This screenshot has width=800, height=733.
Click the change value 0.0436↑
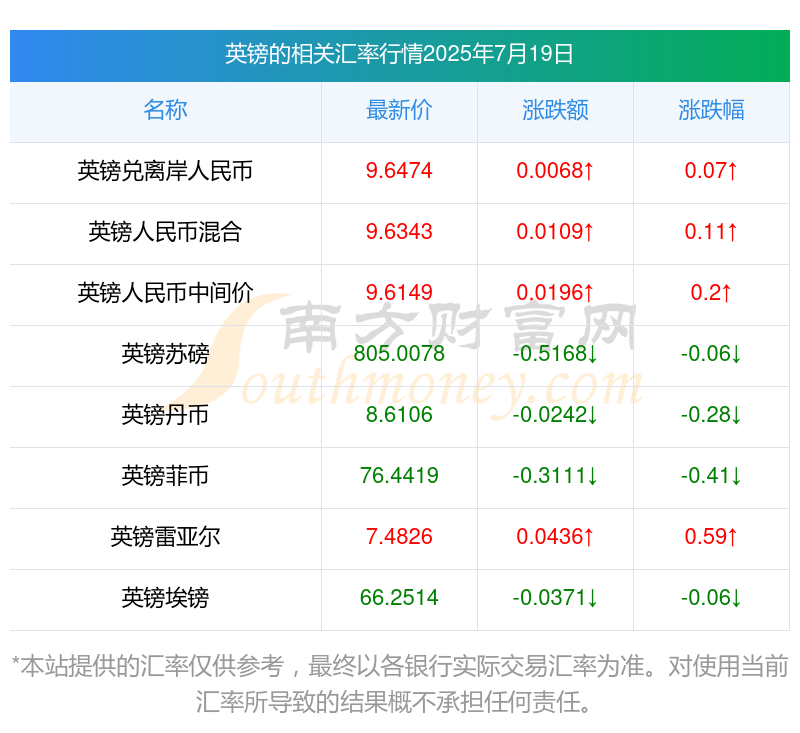(555, 537)
